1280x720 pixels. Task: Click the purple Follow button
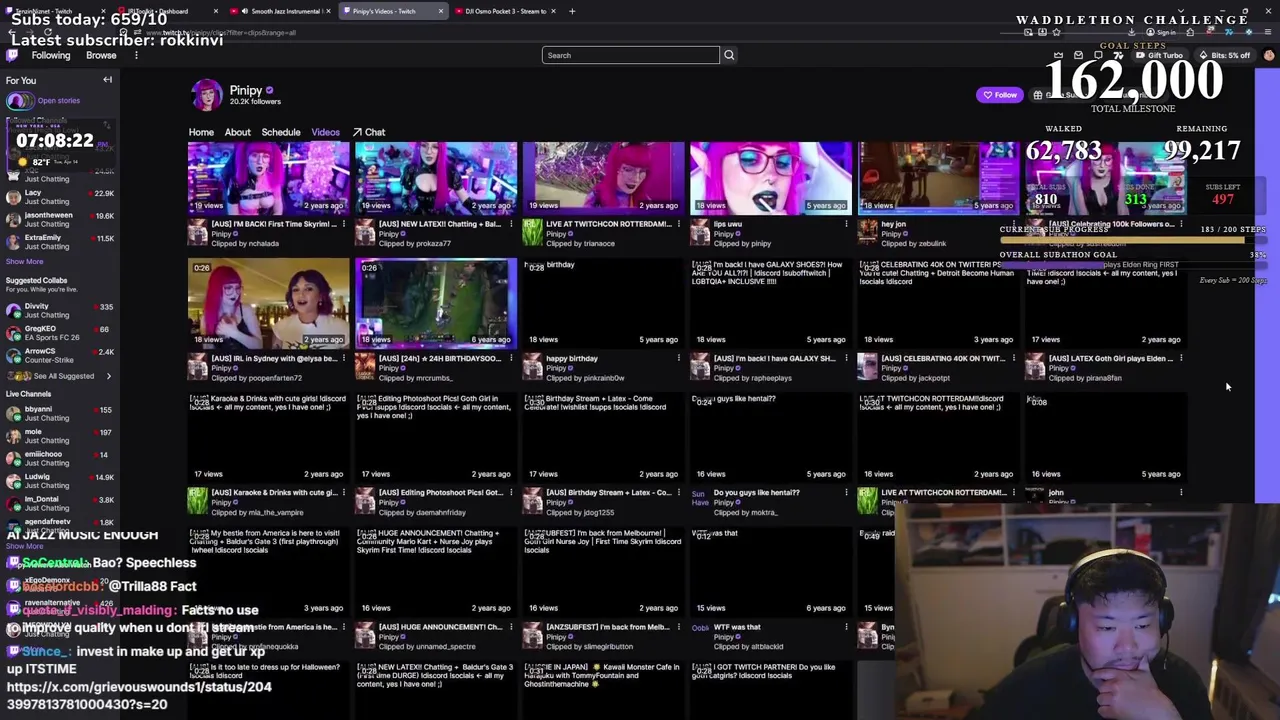[999, 95]
